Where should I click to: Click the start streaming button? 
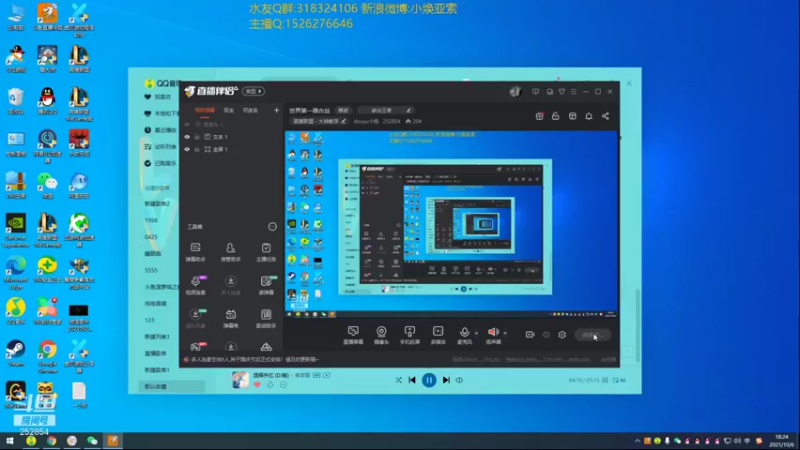pos(593,335)
